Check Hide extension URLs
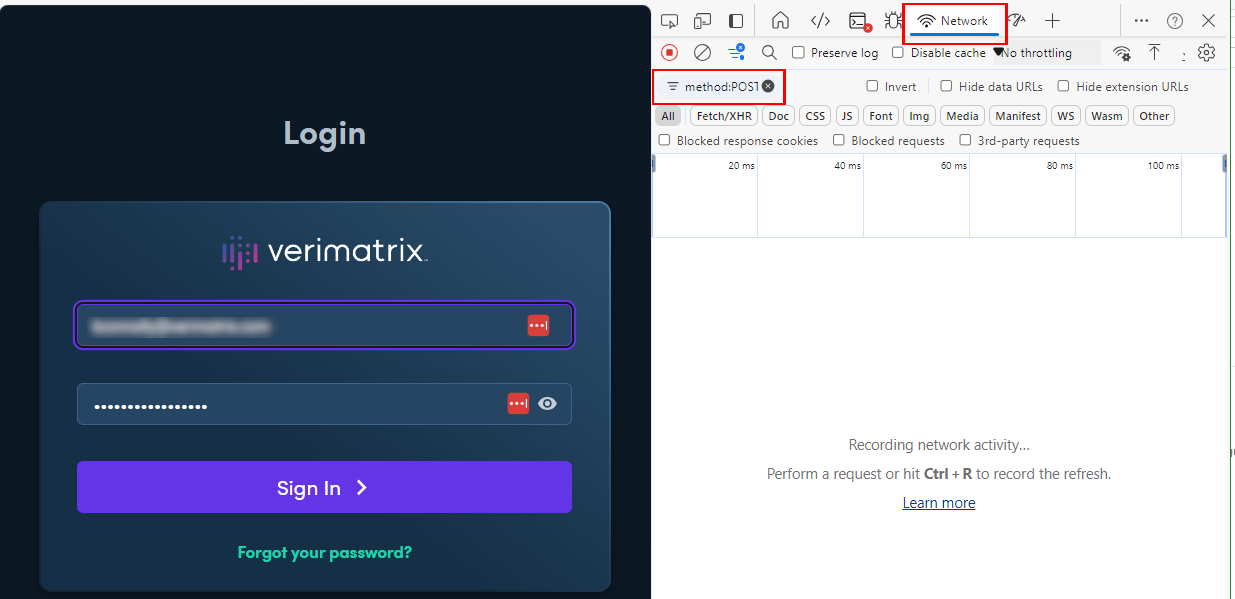Viewport: 1235px width, 599px height. (x=1064, y=86)
